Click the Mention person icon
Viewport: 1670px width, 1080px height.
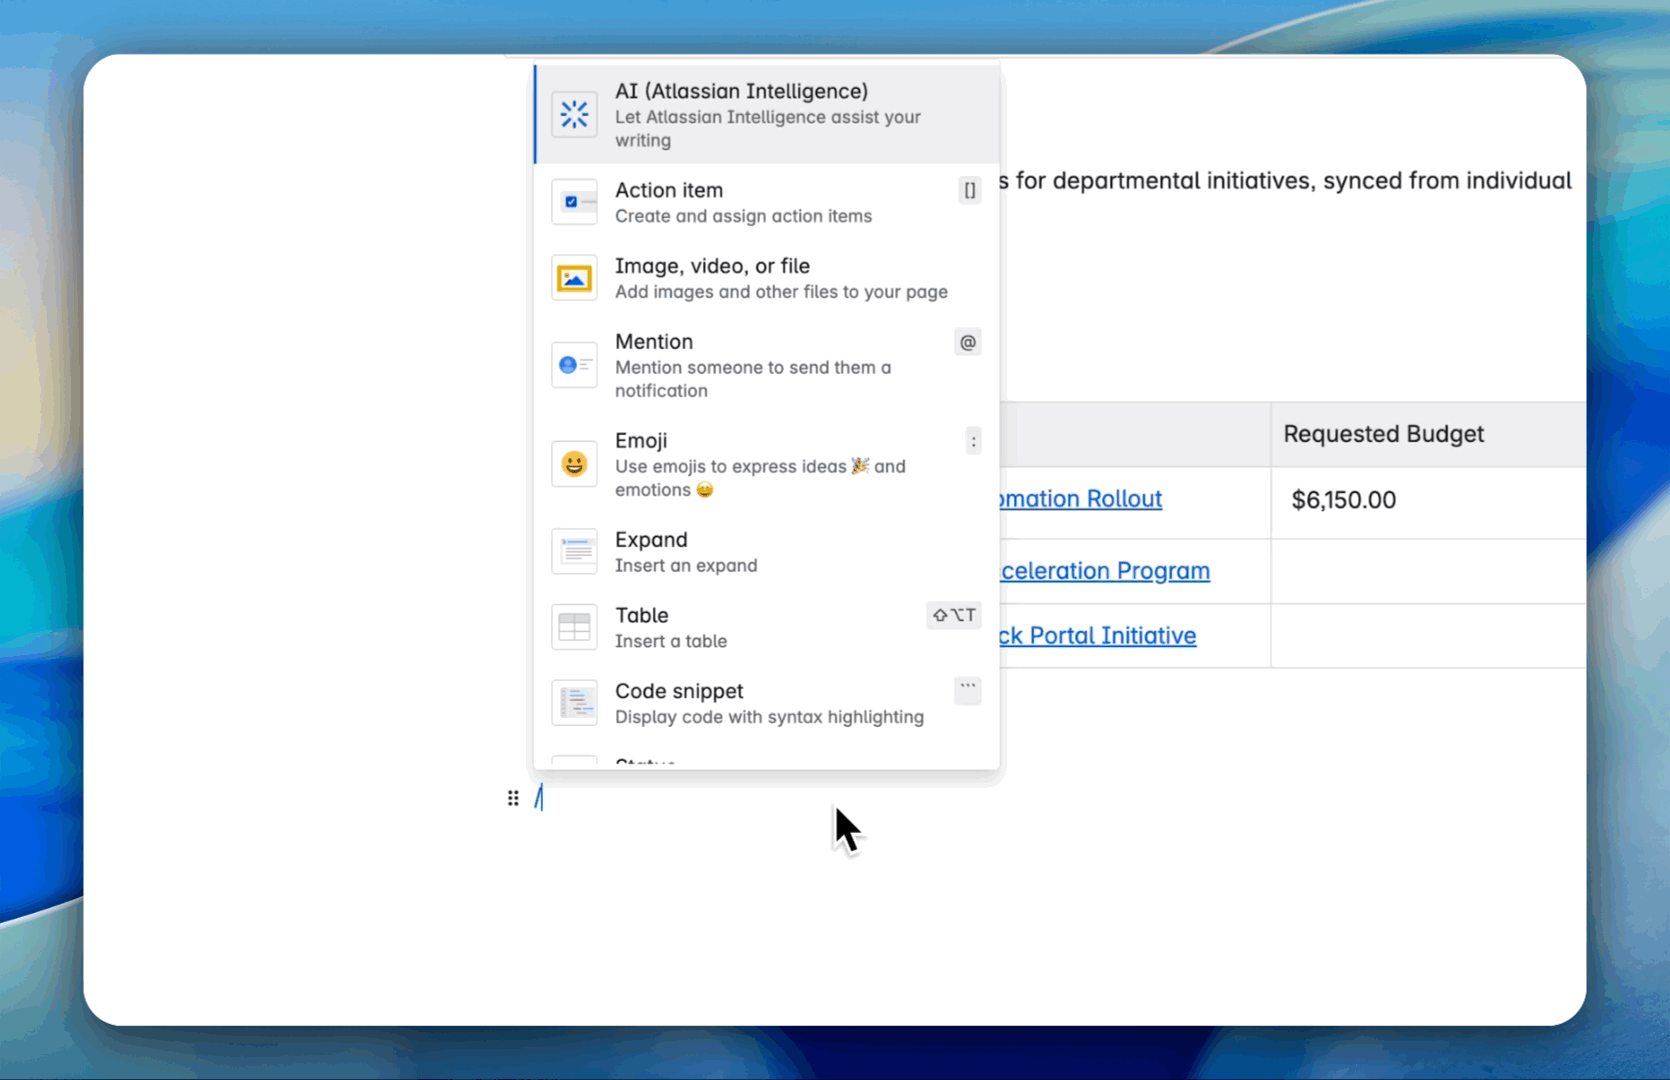[x=574, y=365]
